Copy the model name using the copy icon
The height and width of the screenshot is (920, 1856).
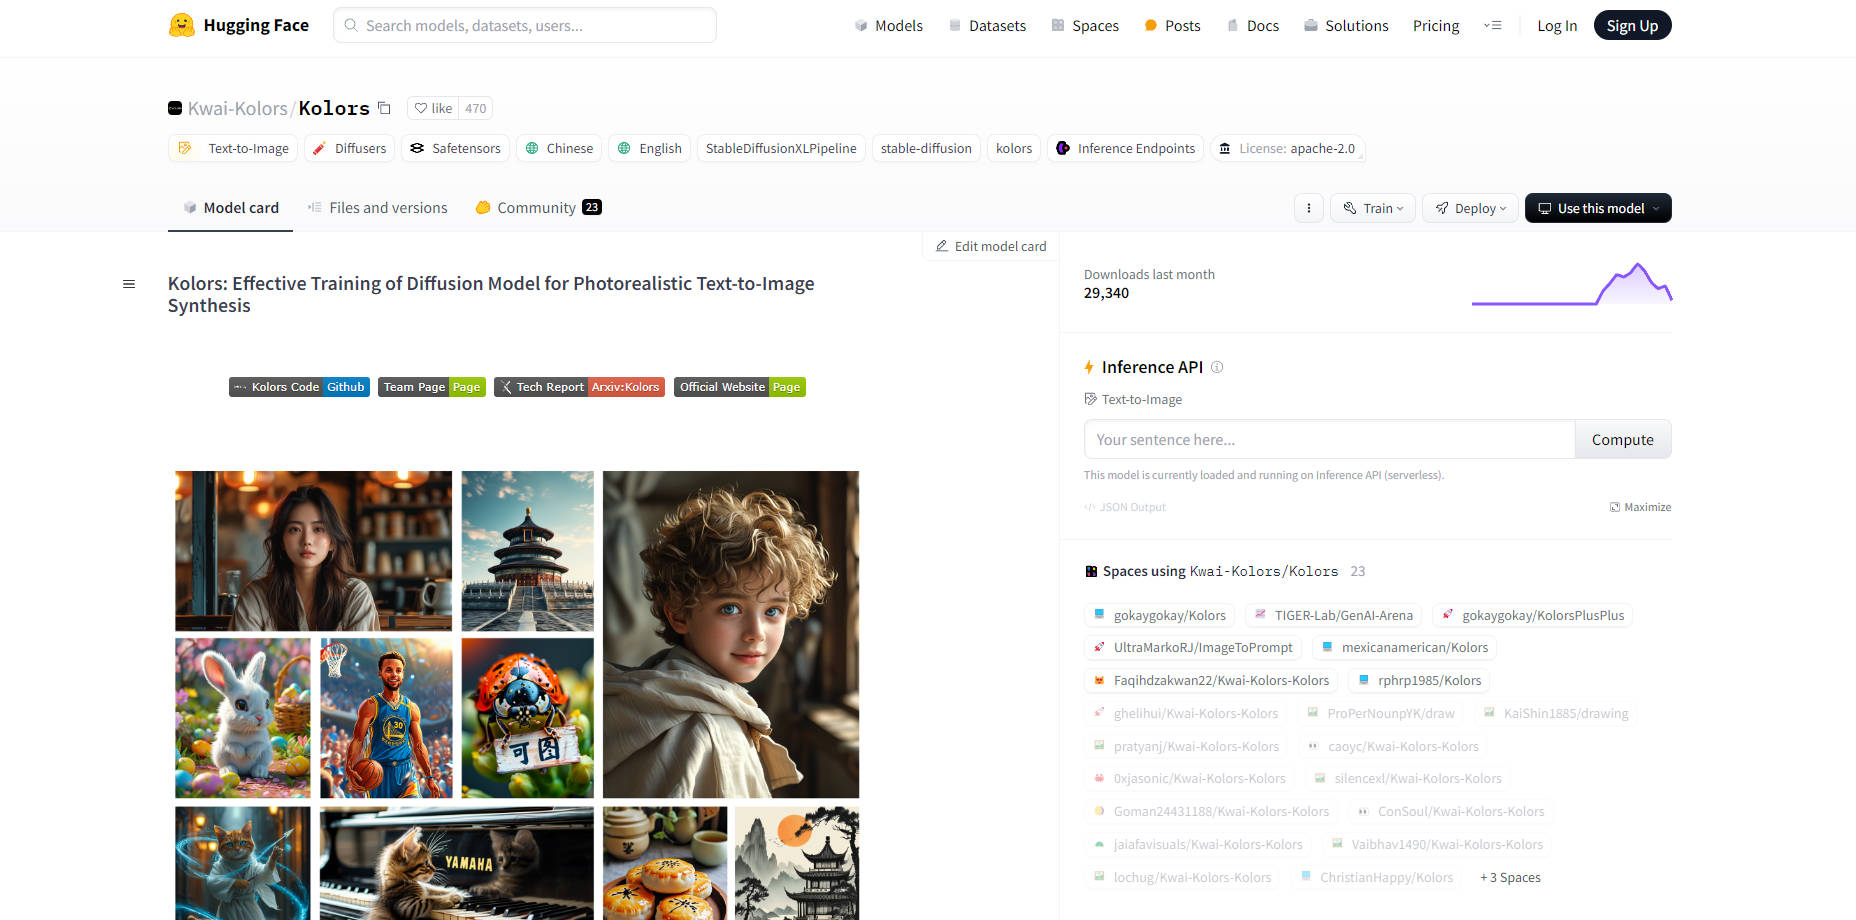tap(384, 107)
